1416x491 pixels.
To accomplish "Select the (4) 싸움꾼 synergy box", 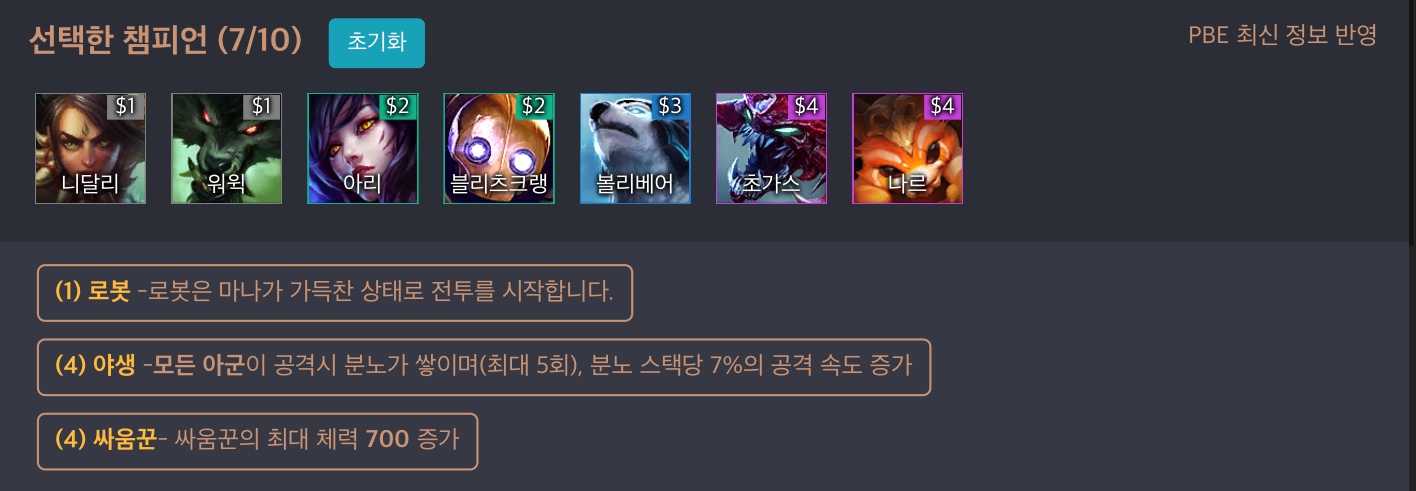I will [257, 441].
